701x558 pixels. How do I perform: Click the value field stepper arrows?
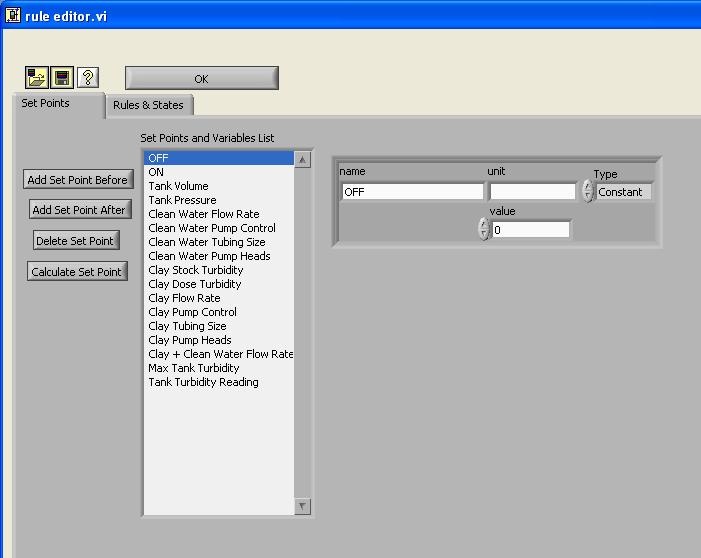pos(484,228)
